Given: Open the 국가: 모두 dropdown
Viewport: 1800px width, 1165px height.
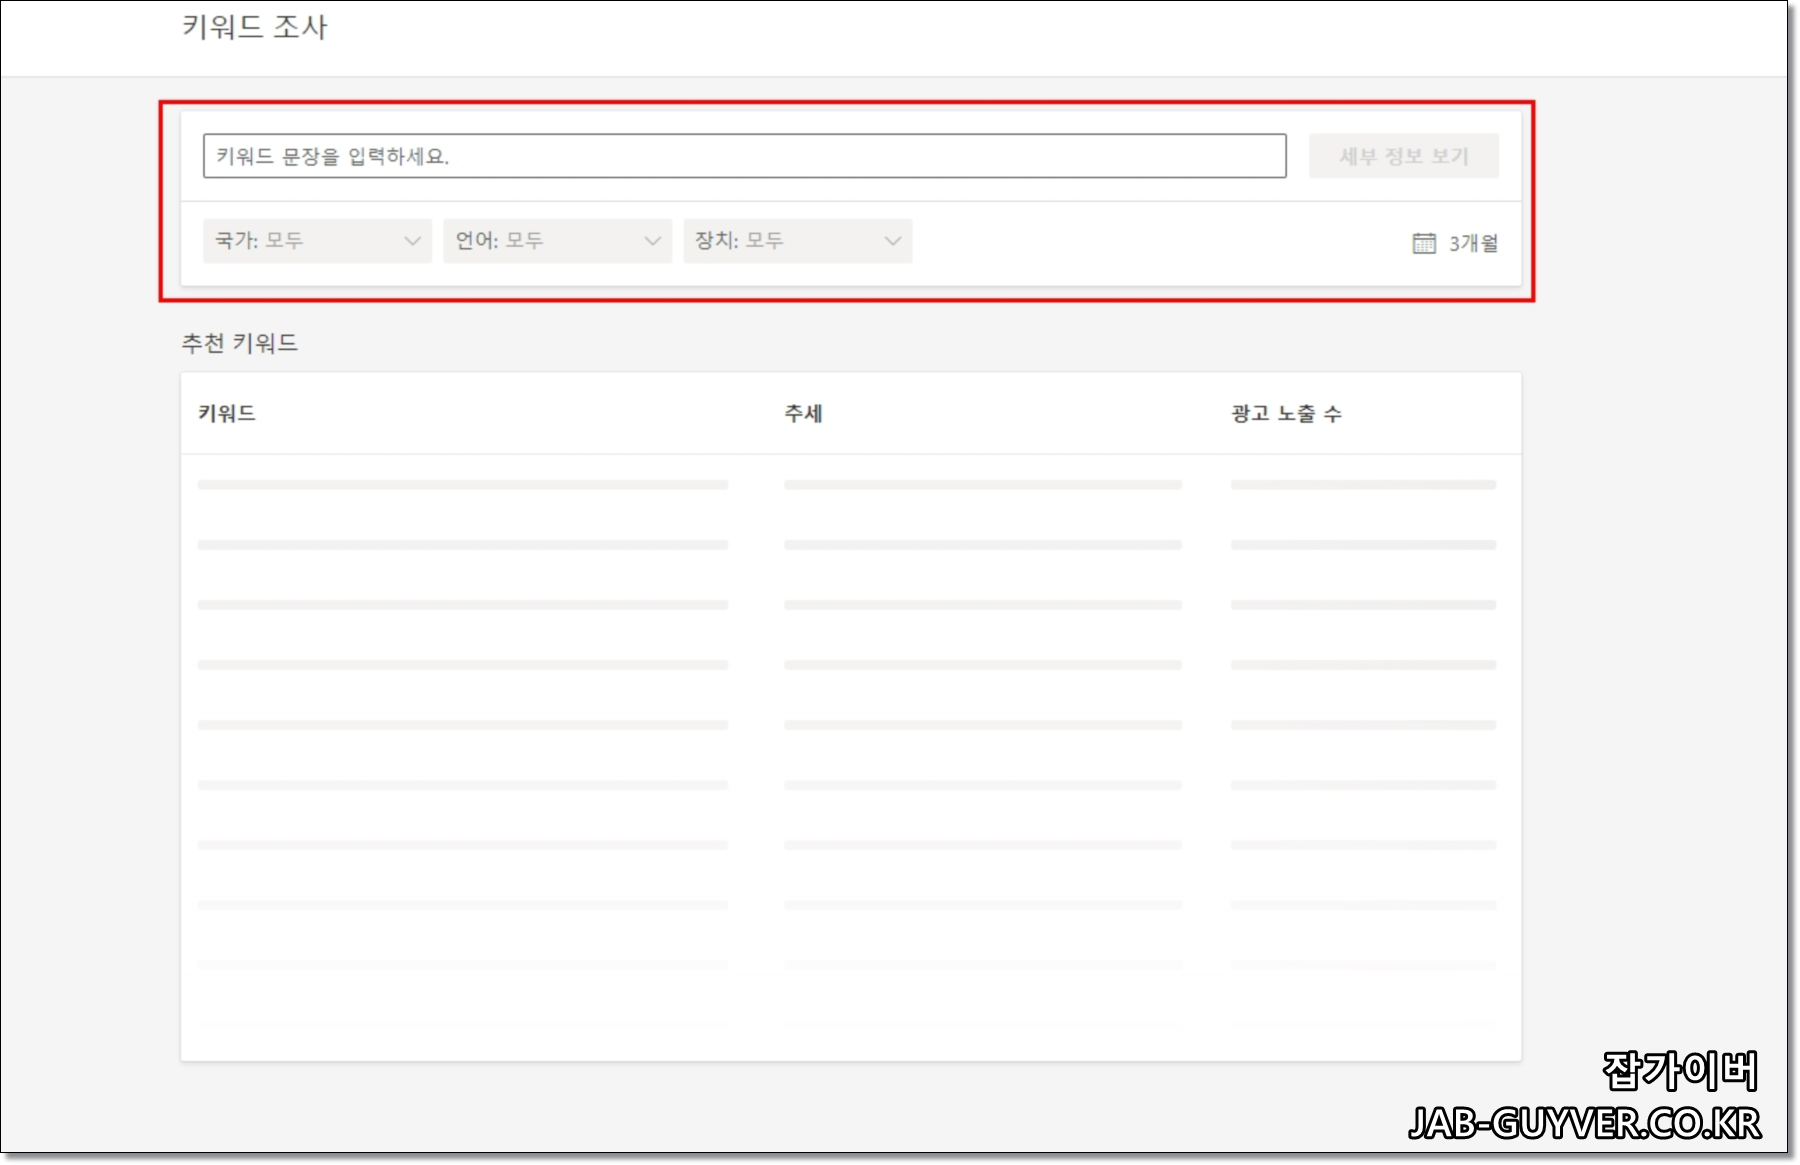Looking at the screenshot, I should click(x=317, y=241).
